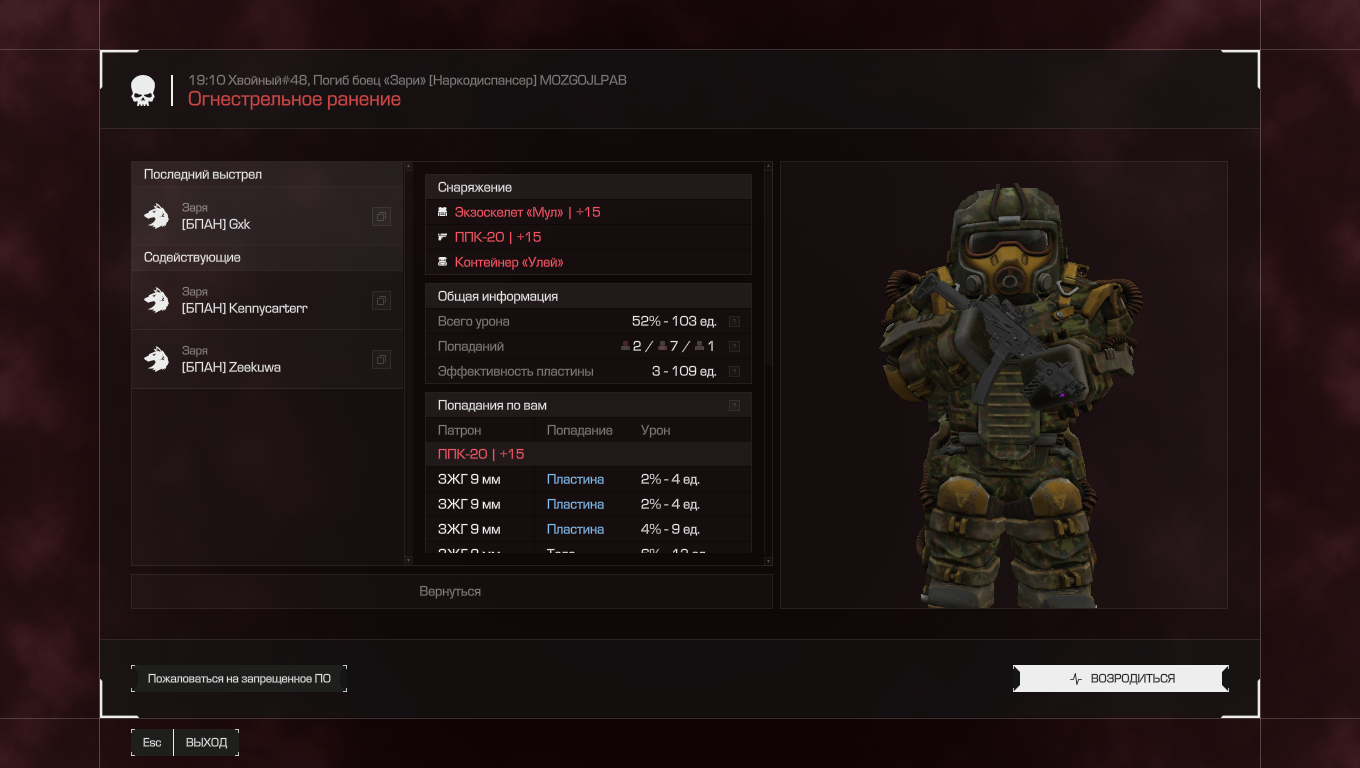Click the Огнестрельное ранение death cause title

tap(294, 99)
